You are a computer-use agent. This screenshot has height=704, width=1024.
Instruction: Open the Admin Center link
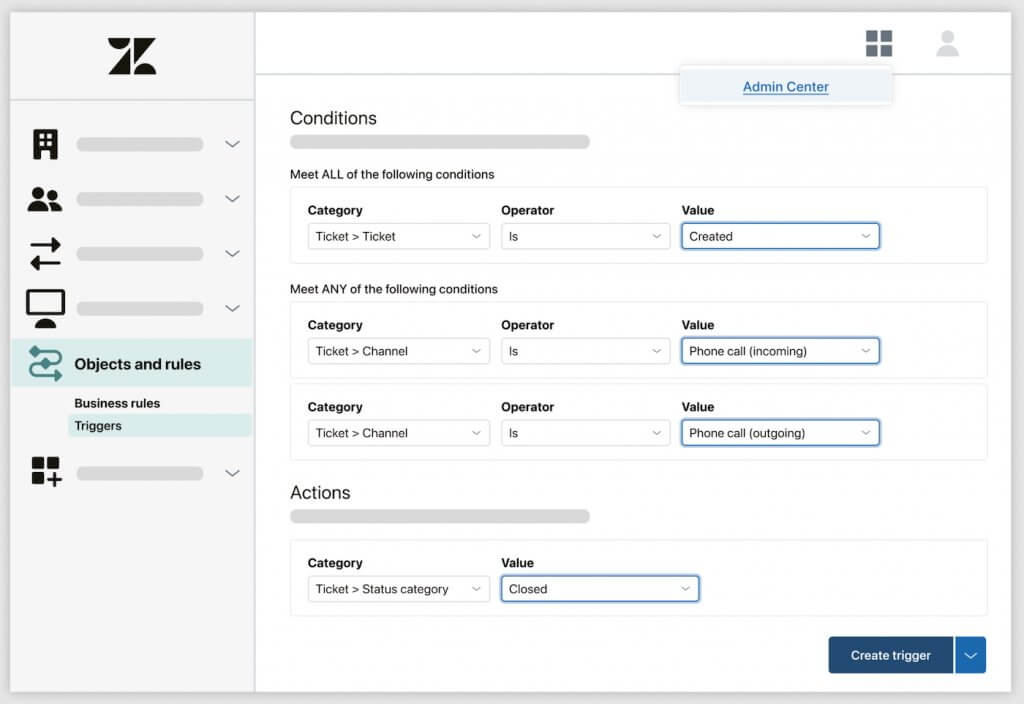click(x=785, y=87)
